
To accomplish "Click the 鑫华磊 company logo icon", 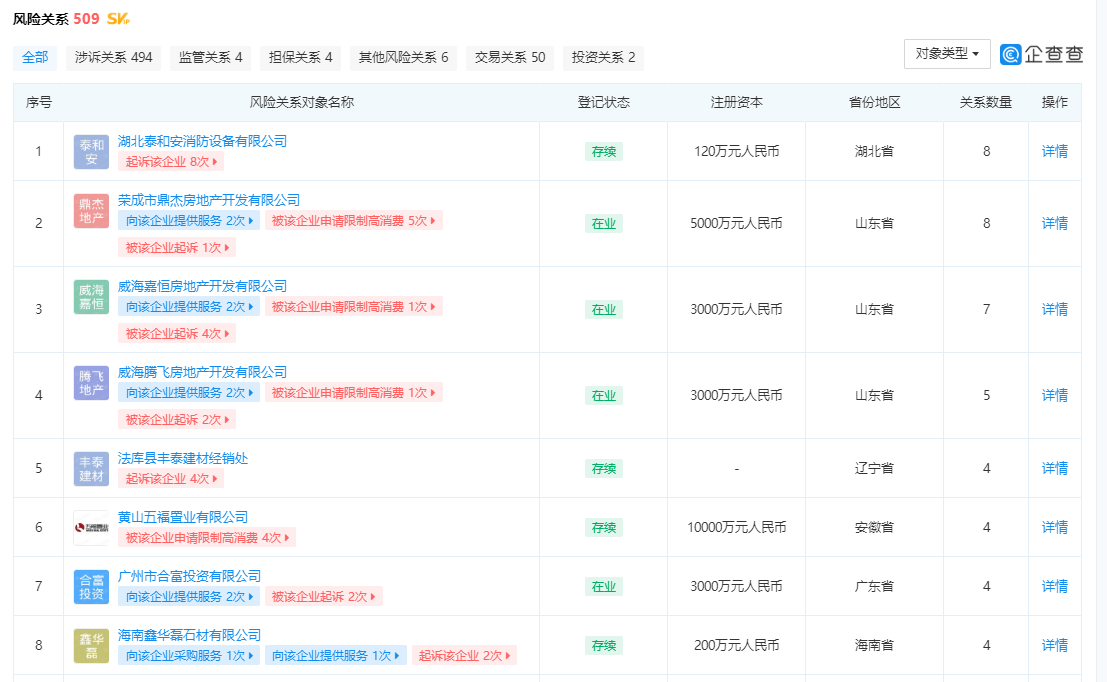I will point(91,645).
